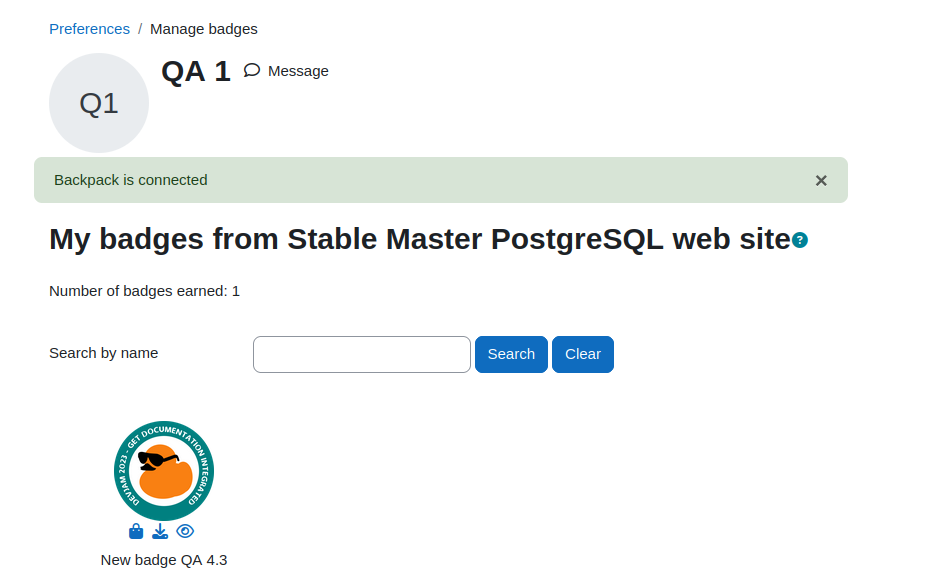Go to Preferences breadcrumb link

pos(89,29)
